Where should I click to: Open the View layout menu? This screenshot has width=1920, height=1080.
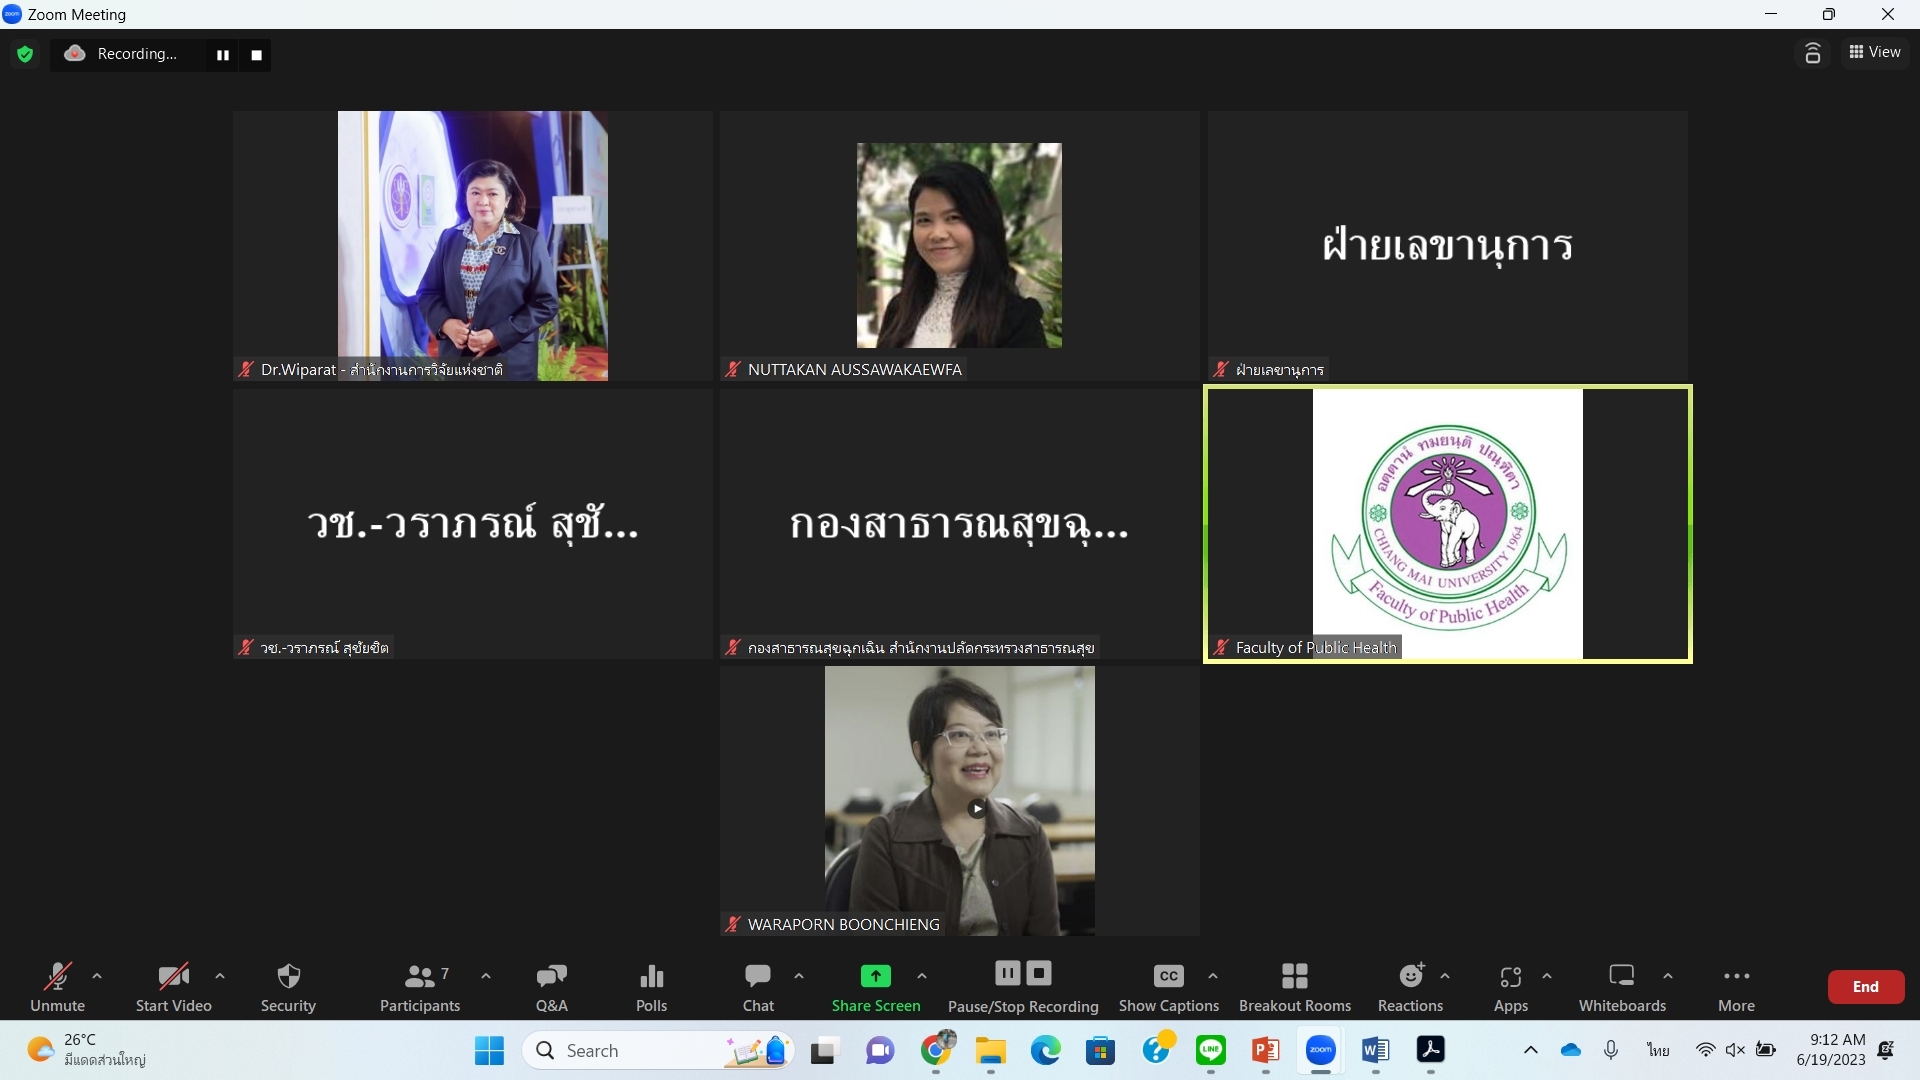(1875, 52)
